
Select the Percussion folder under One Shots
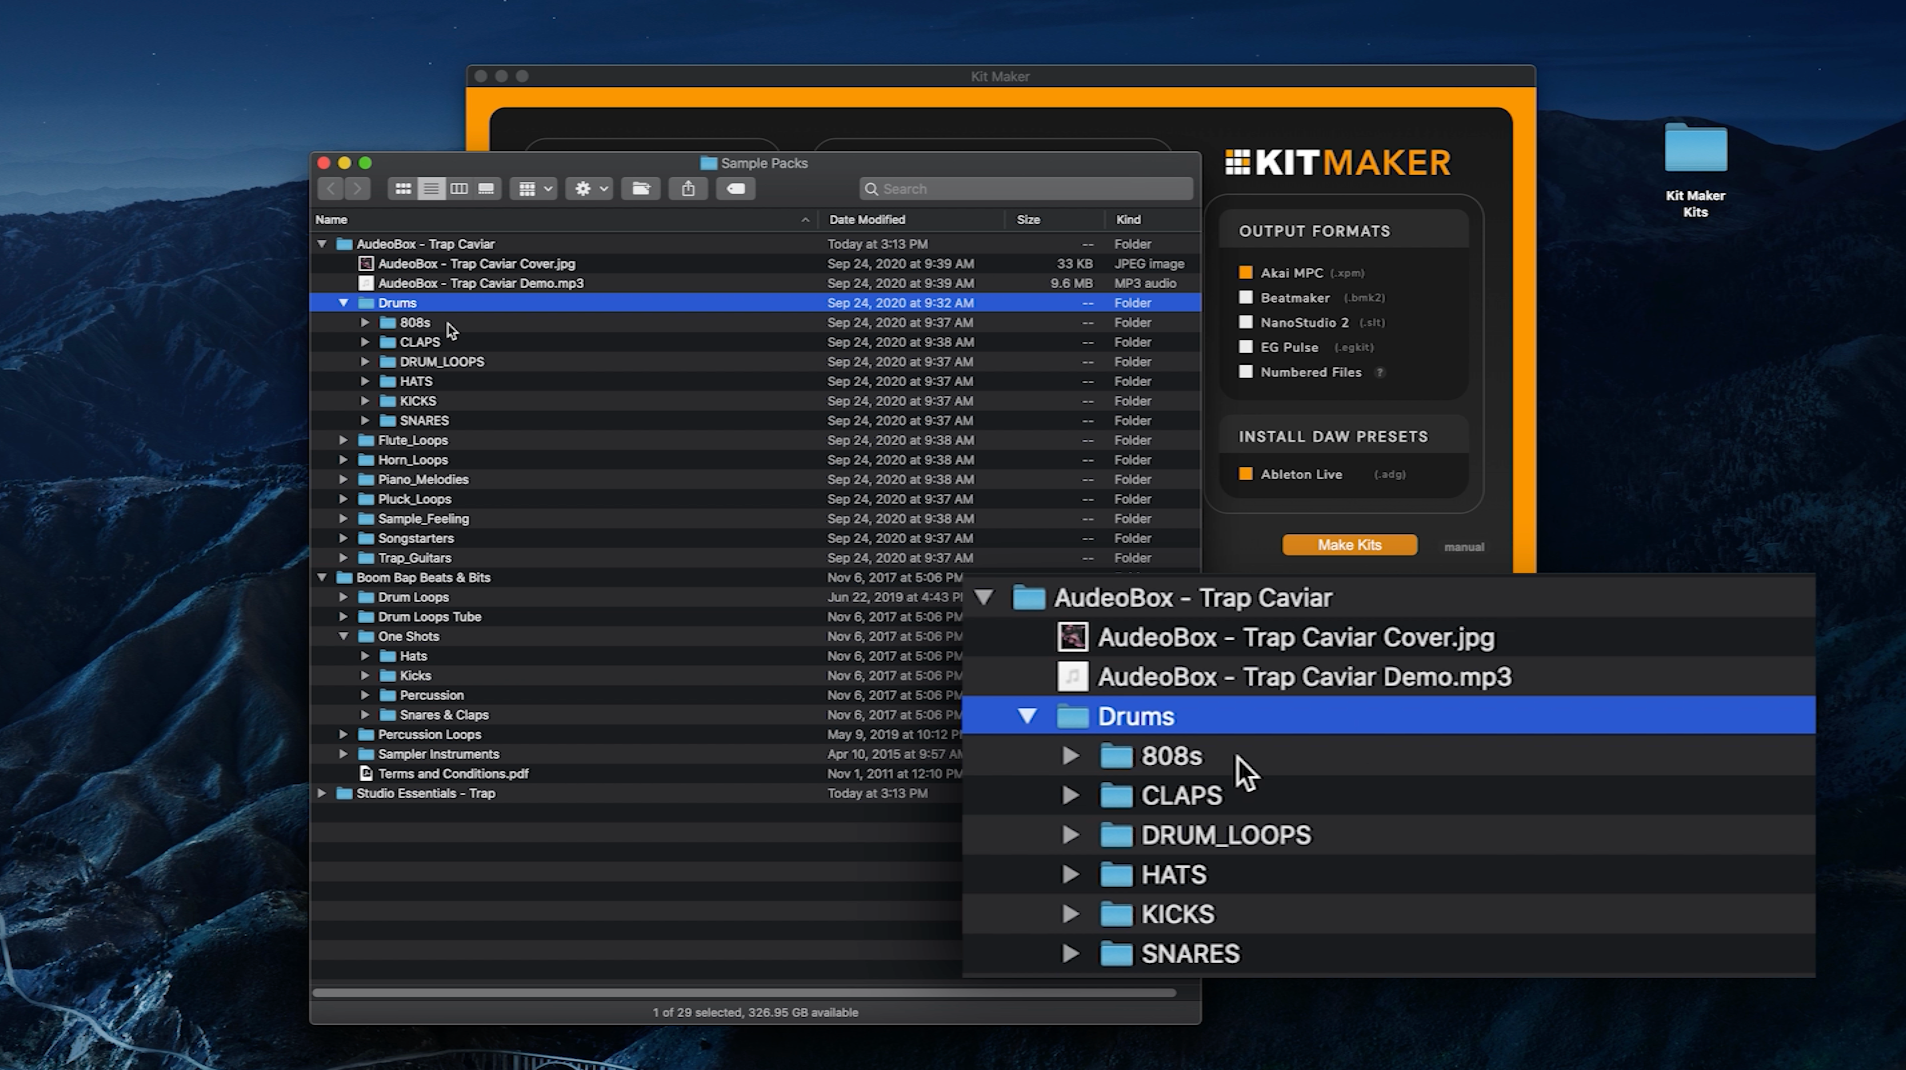pos(431,695)
